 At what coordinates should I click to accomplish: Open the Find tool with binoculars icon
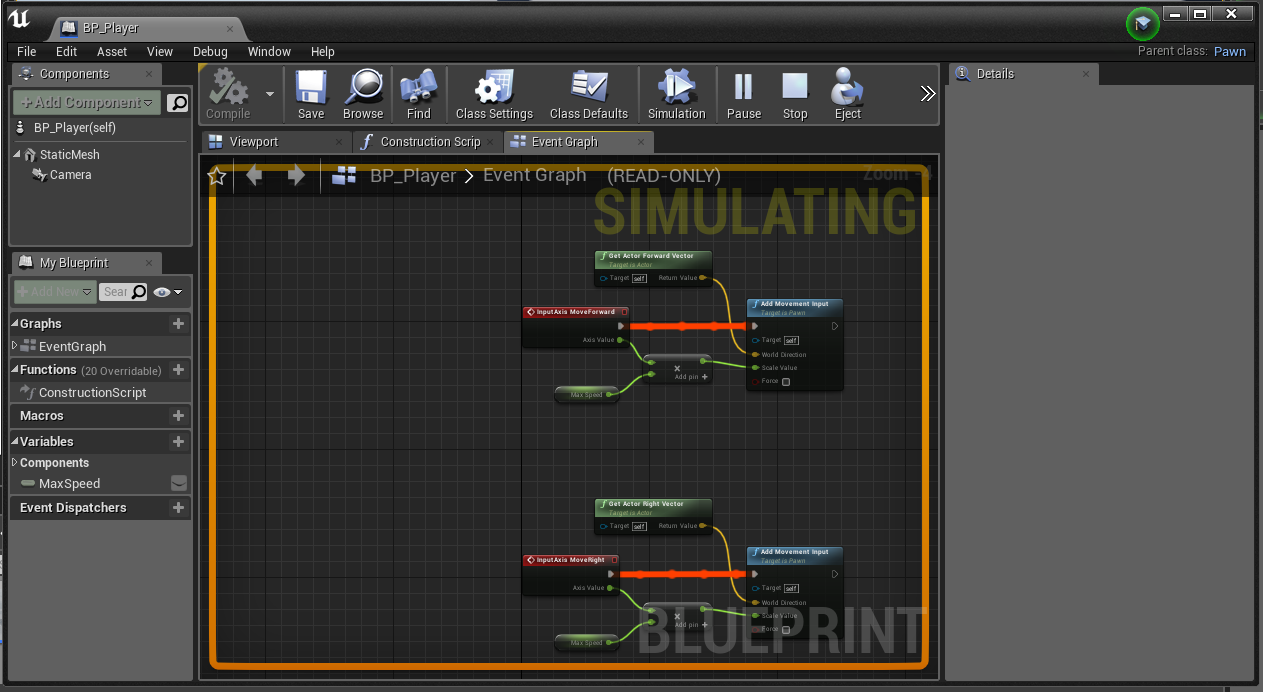[419, 95]
